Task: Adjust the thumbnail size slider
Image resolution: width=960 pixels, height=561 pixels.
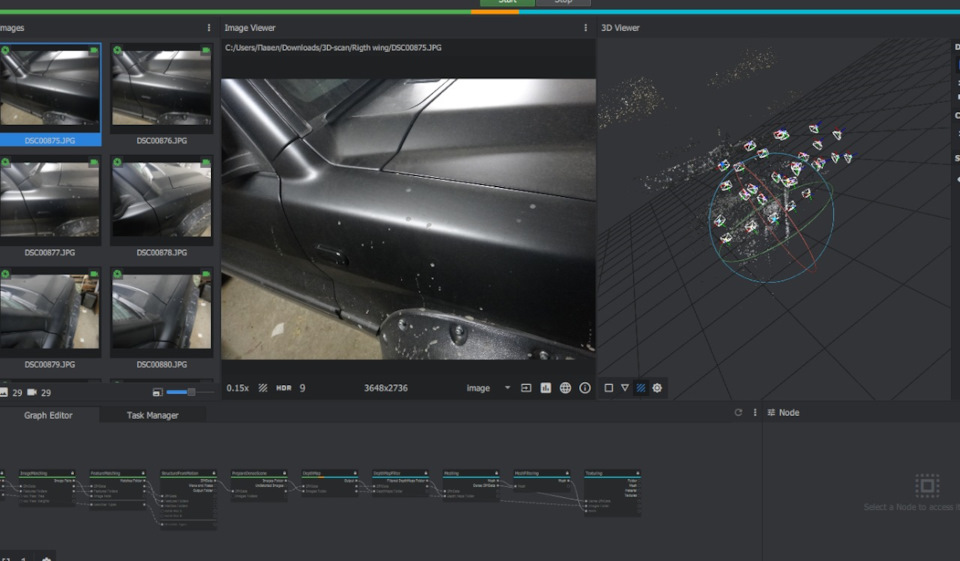Action: pos(190,392)
